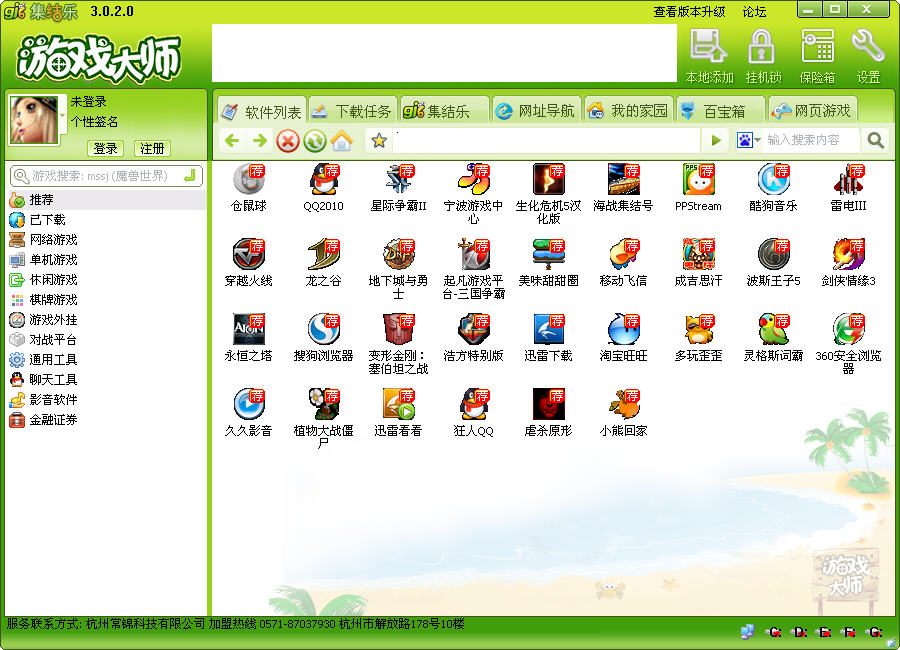Click the 注册 register button
This screenshot has height=650, width=900.
click(152, 149)
